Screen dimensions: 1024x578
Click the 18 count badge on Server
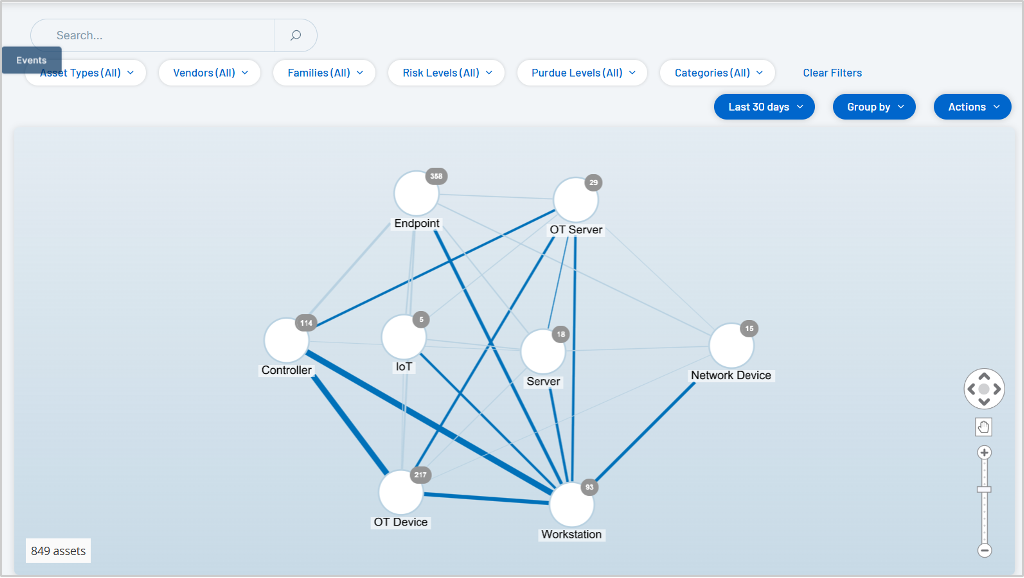[x=560, y=334]
